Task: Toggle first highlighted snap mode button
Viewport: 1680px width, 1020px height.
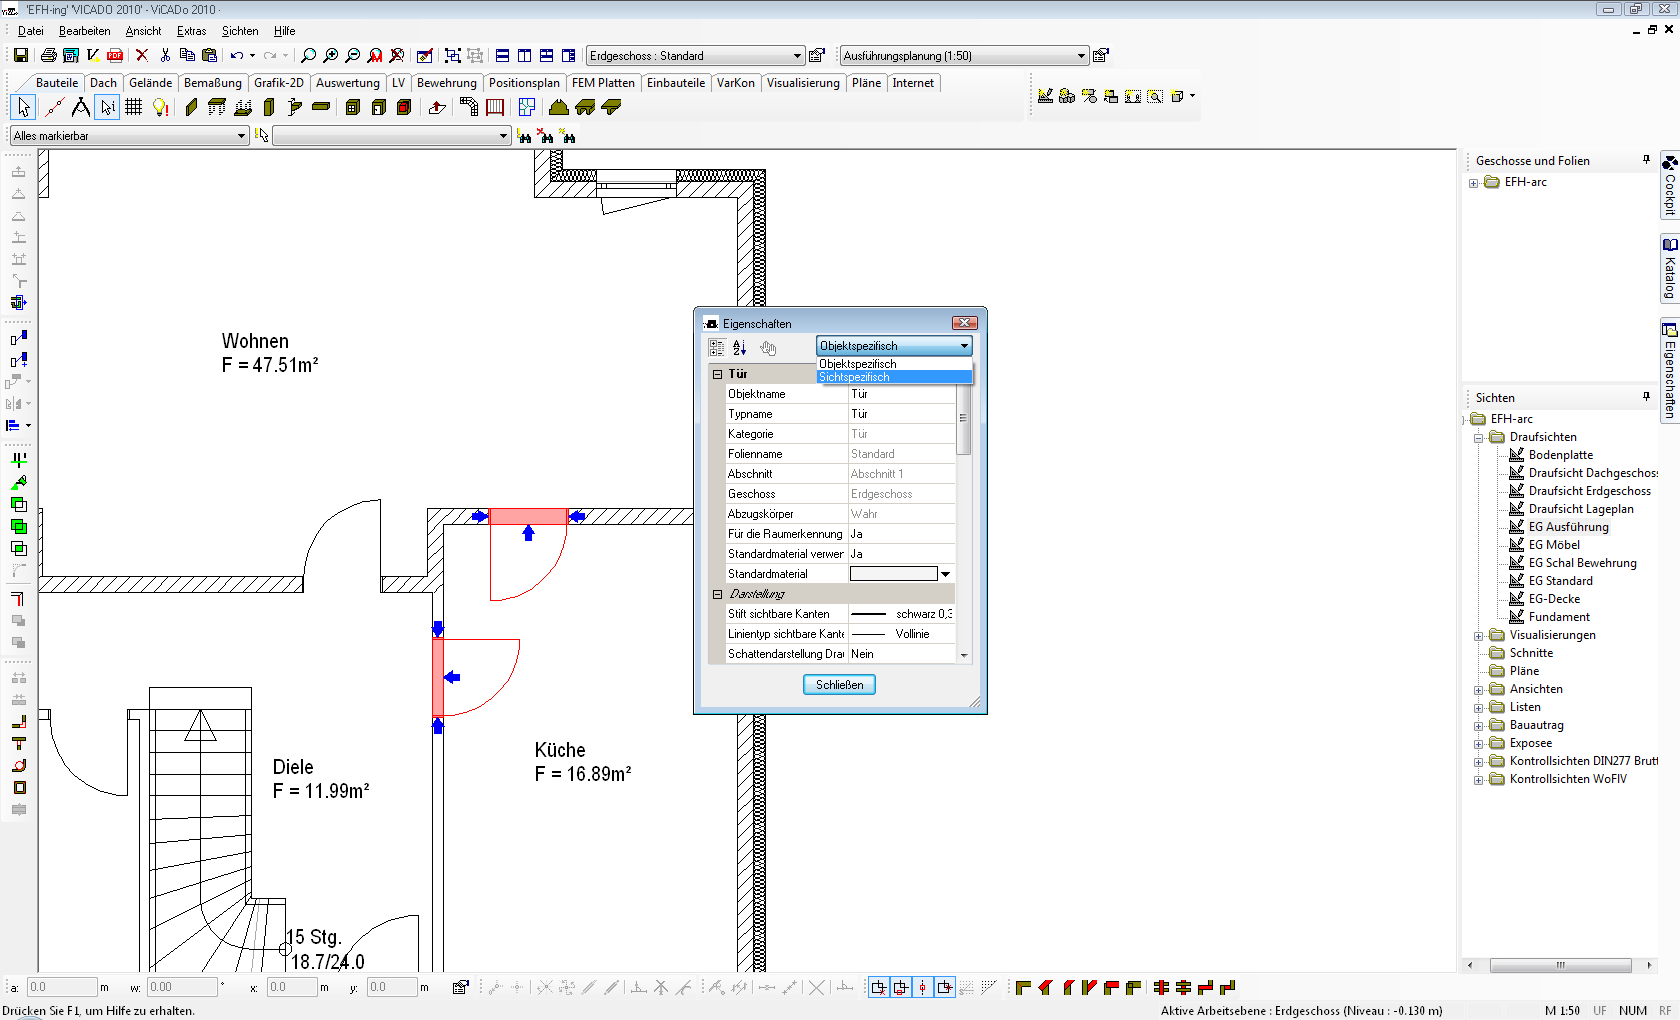Action: click(878, 987)
